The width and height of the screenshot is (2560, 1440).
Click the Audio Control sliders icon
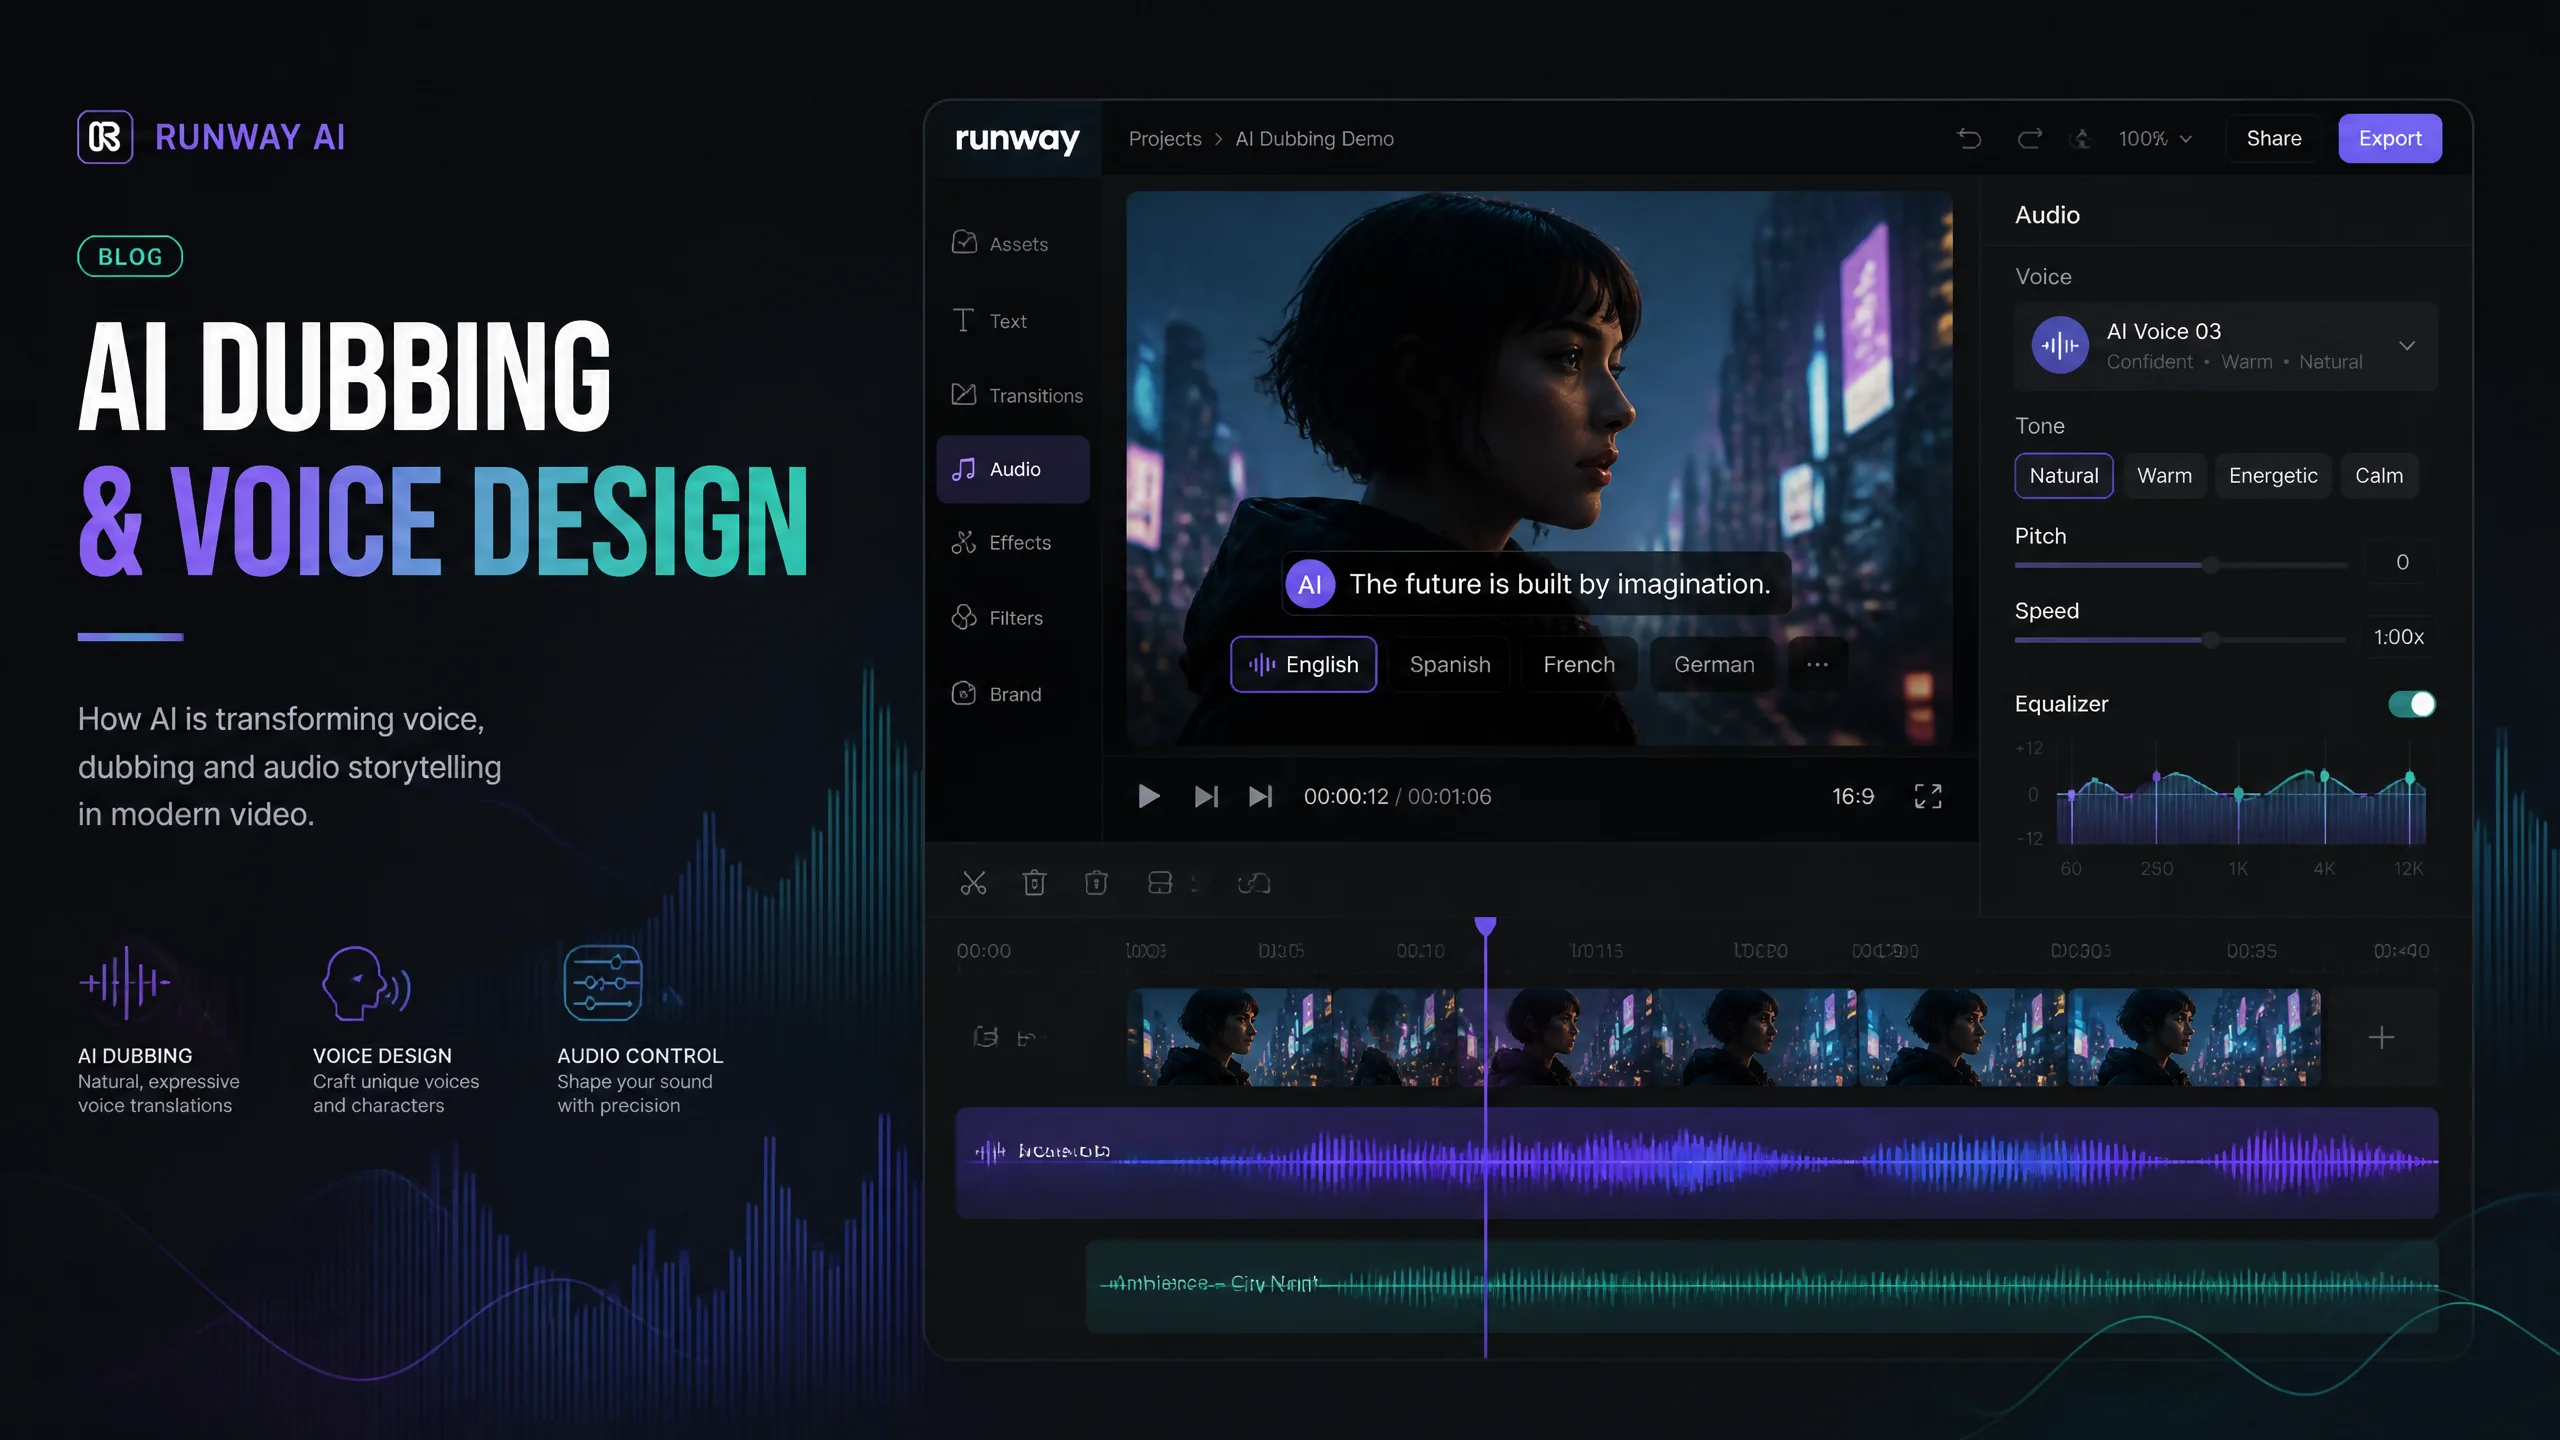point(602,983)
